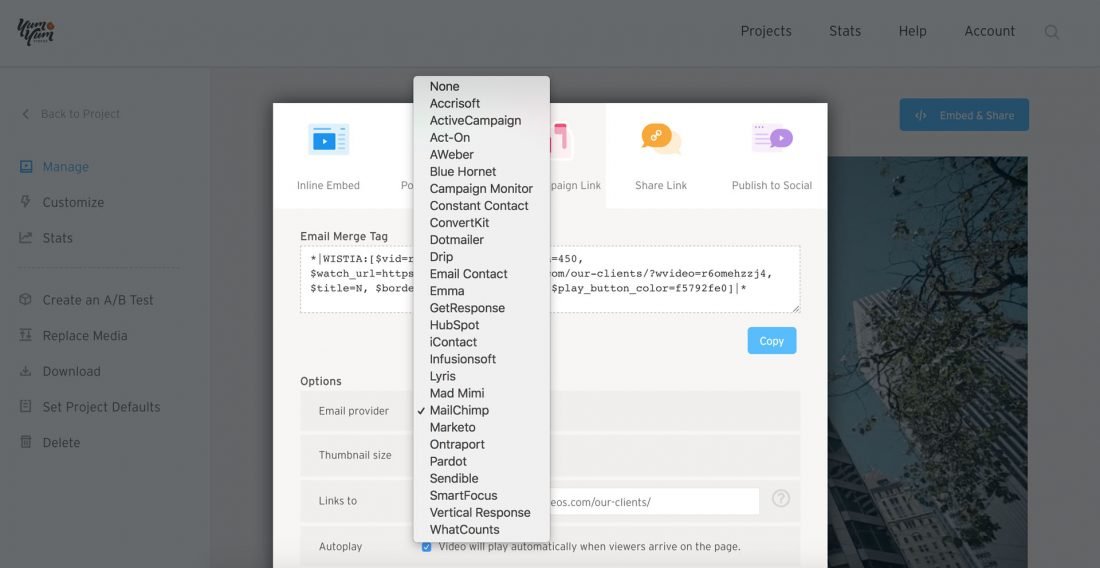Open Create an A/B Test
The width and height of the screenshot is (1100, 568).
[98, 299]
